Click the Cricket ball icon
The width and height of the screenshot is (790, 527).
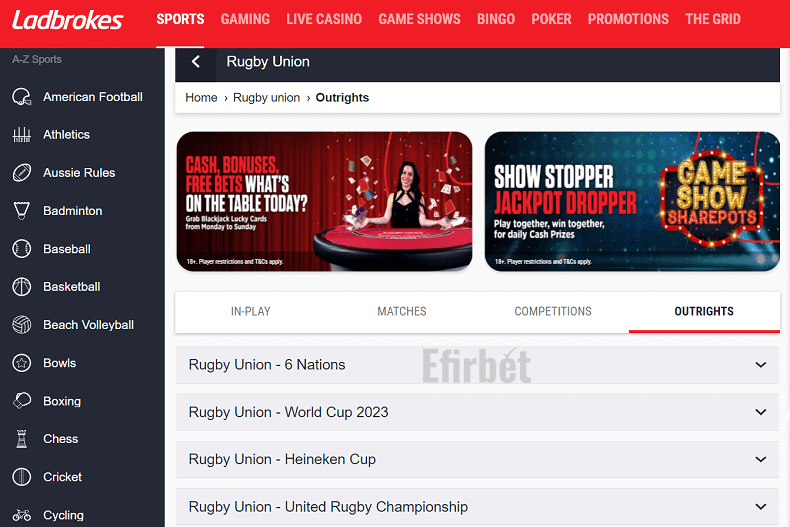[22, 477]
